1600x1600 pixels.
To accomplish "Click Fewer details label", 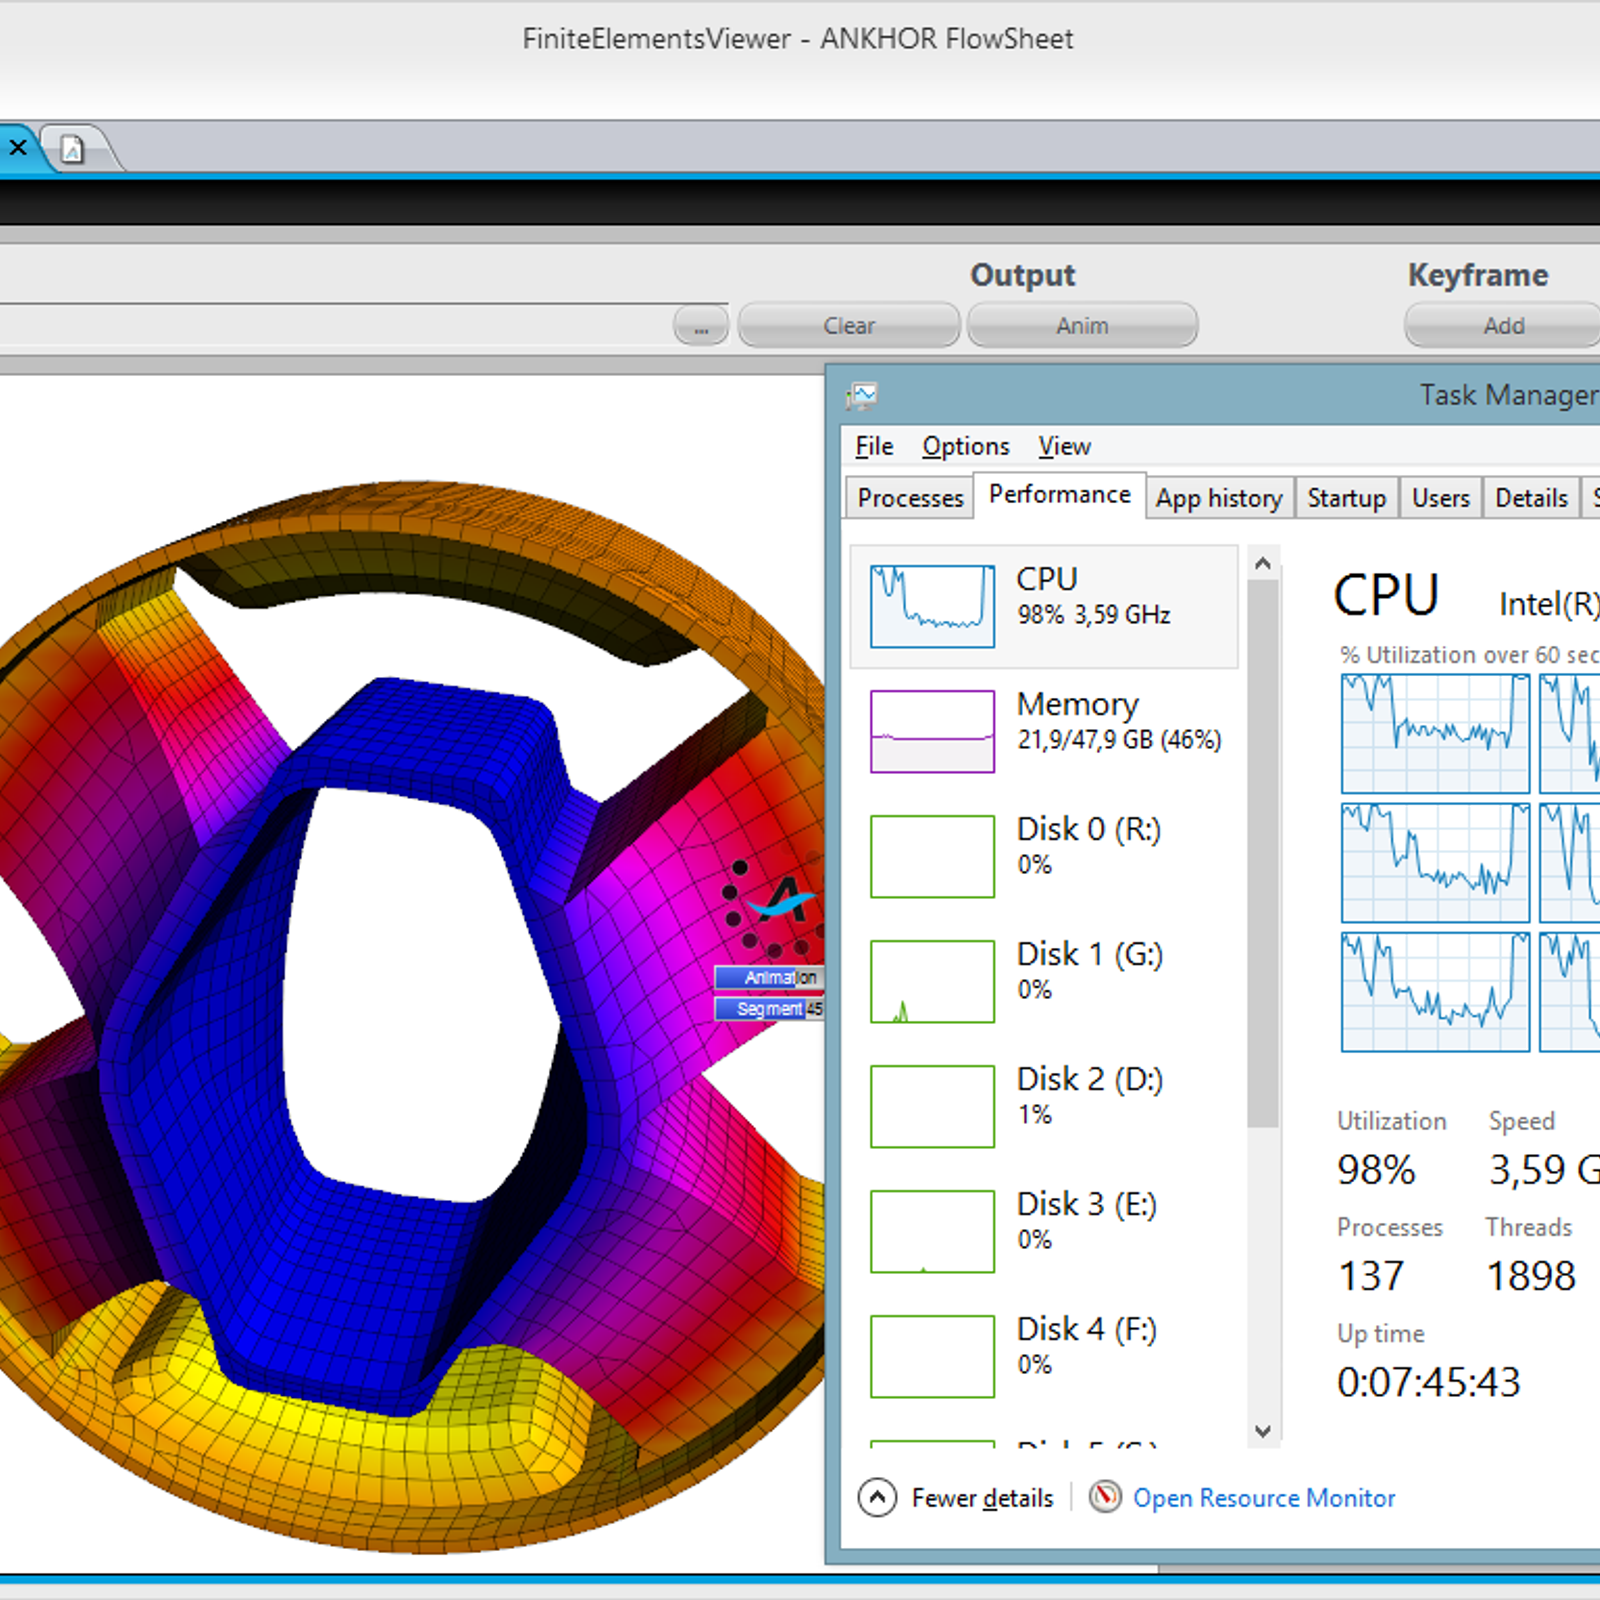I will 982,1498.
